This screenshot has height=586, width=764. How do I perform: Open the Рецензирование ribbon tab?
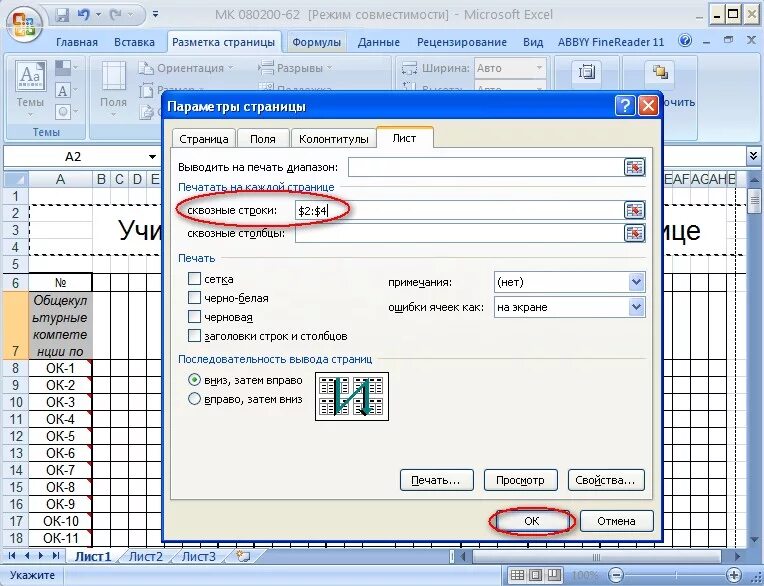(x=462, y=42)
